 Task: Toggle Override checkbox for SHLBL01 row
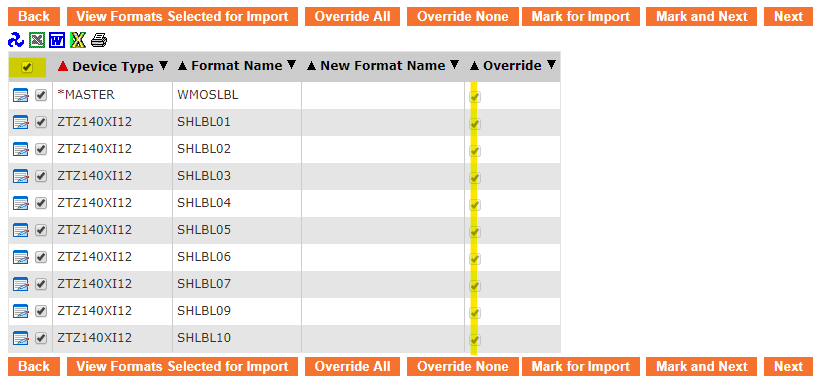pos(475,124)
